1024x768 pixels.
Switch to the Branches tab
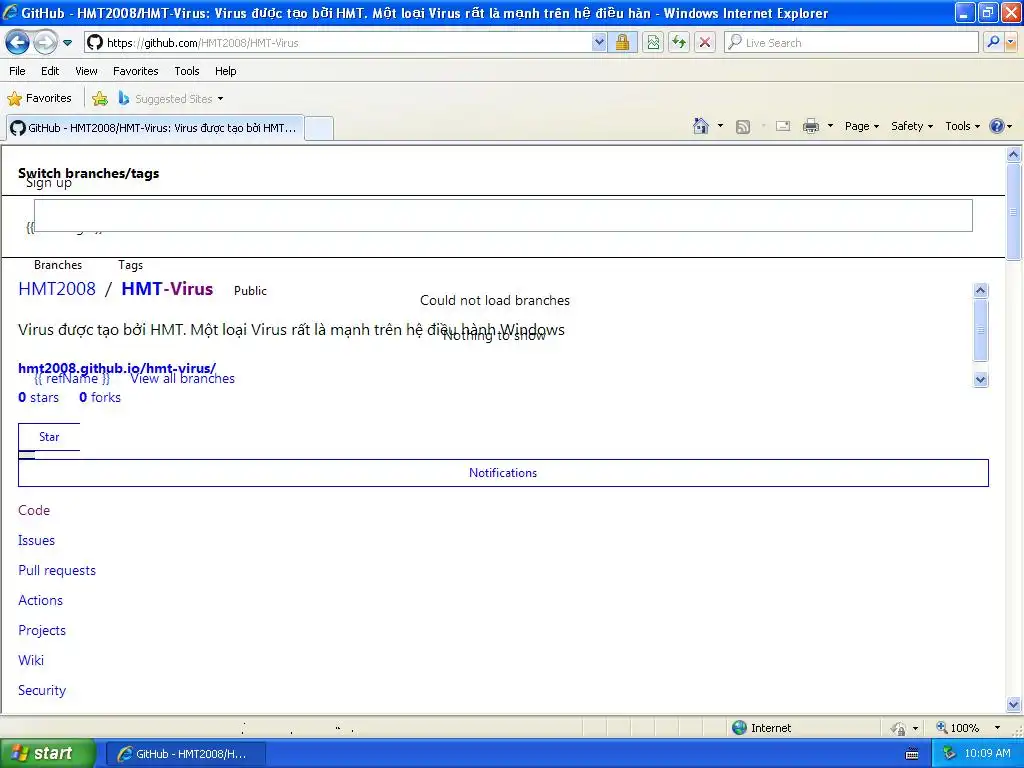coord(58,264)
